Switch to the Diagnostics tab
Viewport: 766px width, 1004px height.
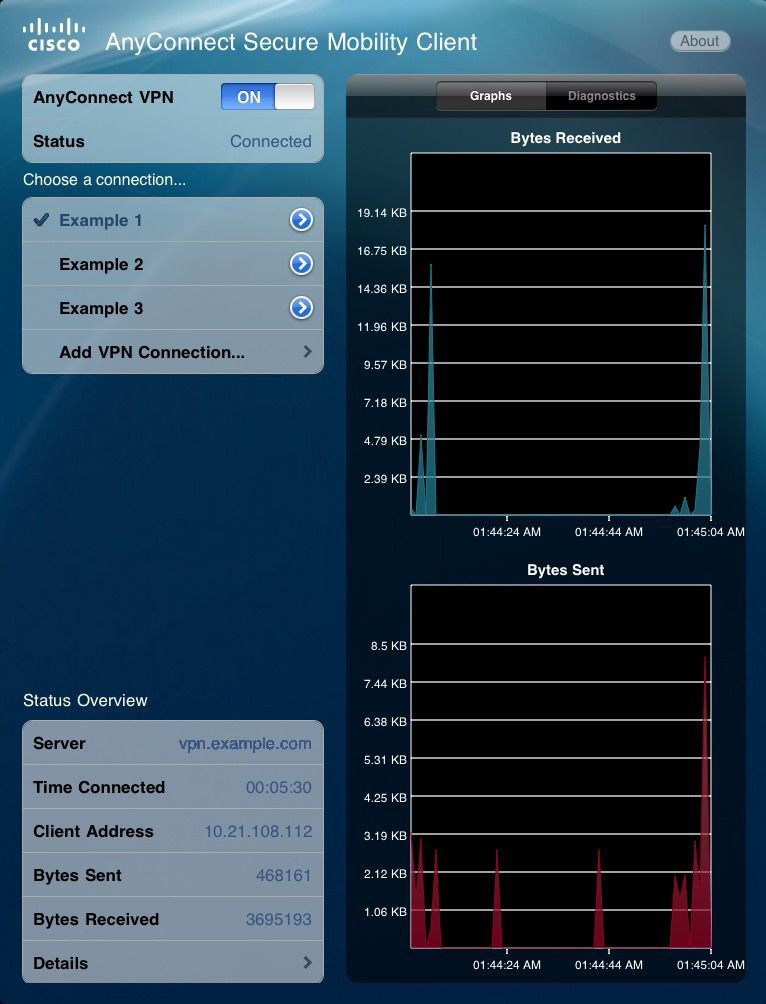(601, 96)
